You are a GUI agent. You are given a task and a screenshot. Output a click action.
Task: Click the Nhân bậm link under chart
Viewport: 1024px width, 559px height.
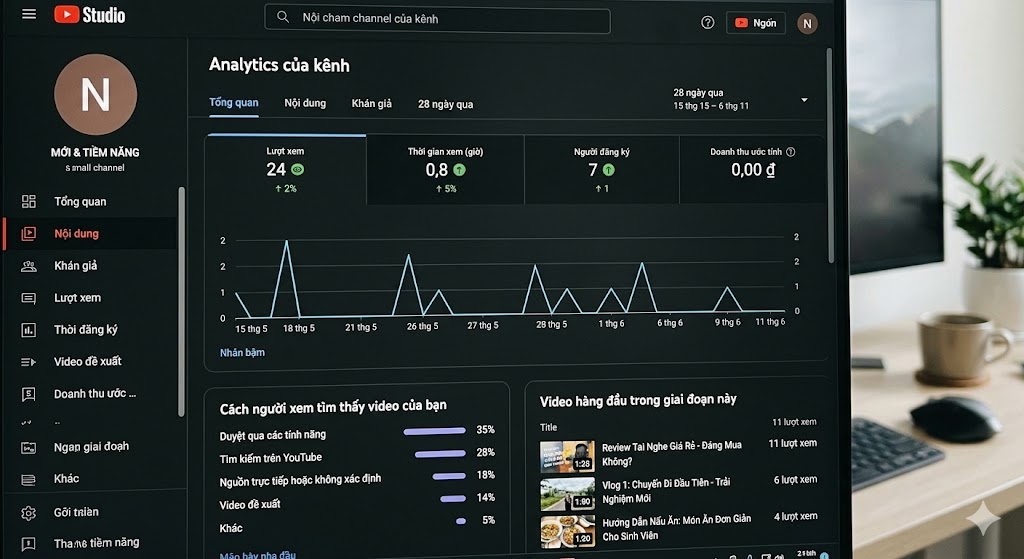point(242,353)
